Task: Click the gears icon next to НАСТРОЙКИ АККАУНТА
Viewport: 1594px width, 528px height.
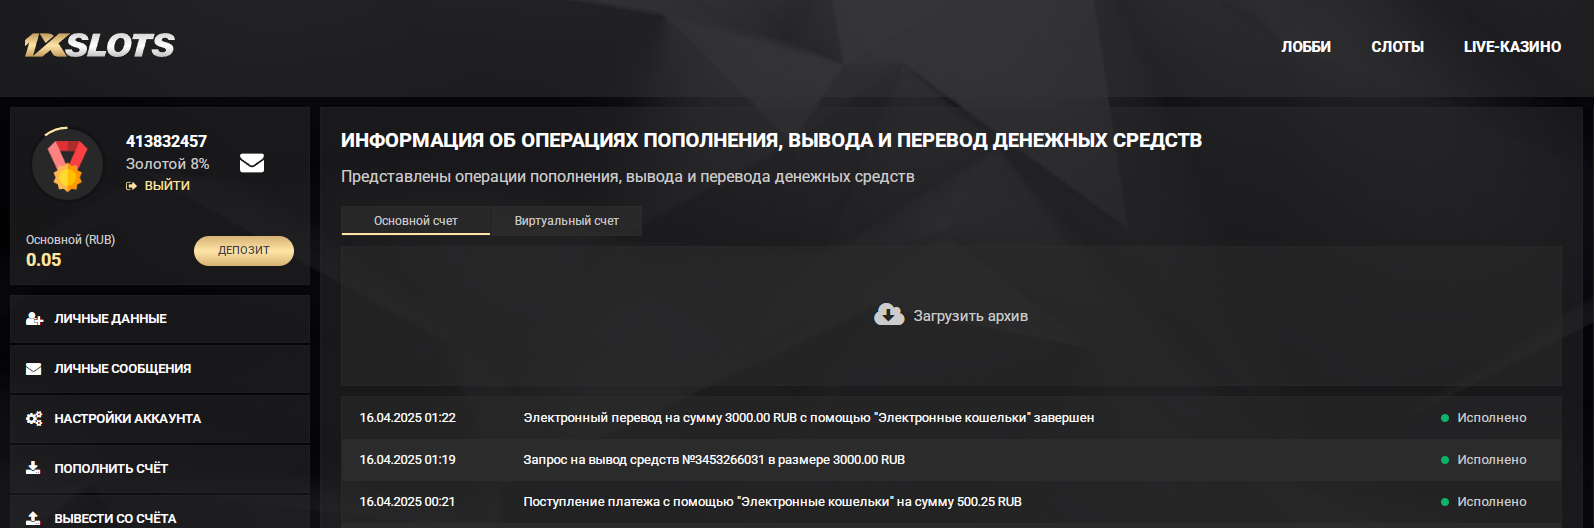Action: pos(34,419)
